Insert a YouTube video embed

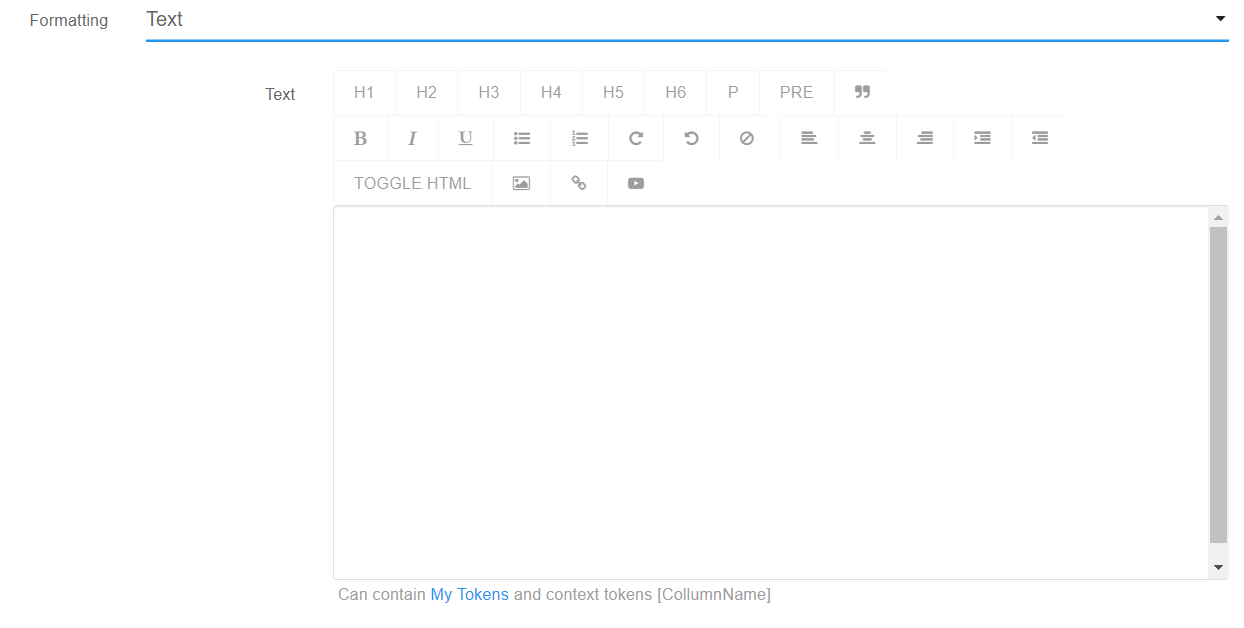(636, 183)
